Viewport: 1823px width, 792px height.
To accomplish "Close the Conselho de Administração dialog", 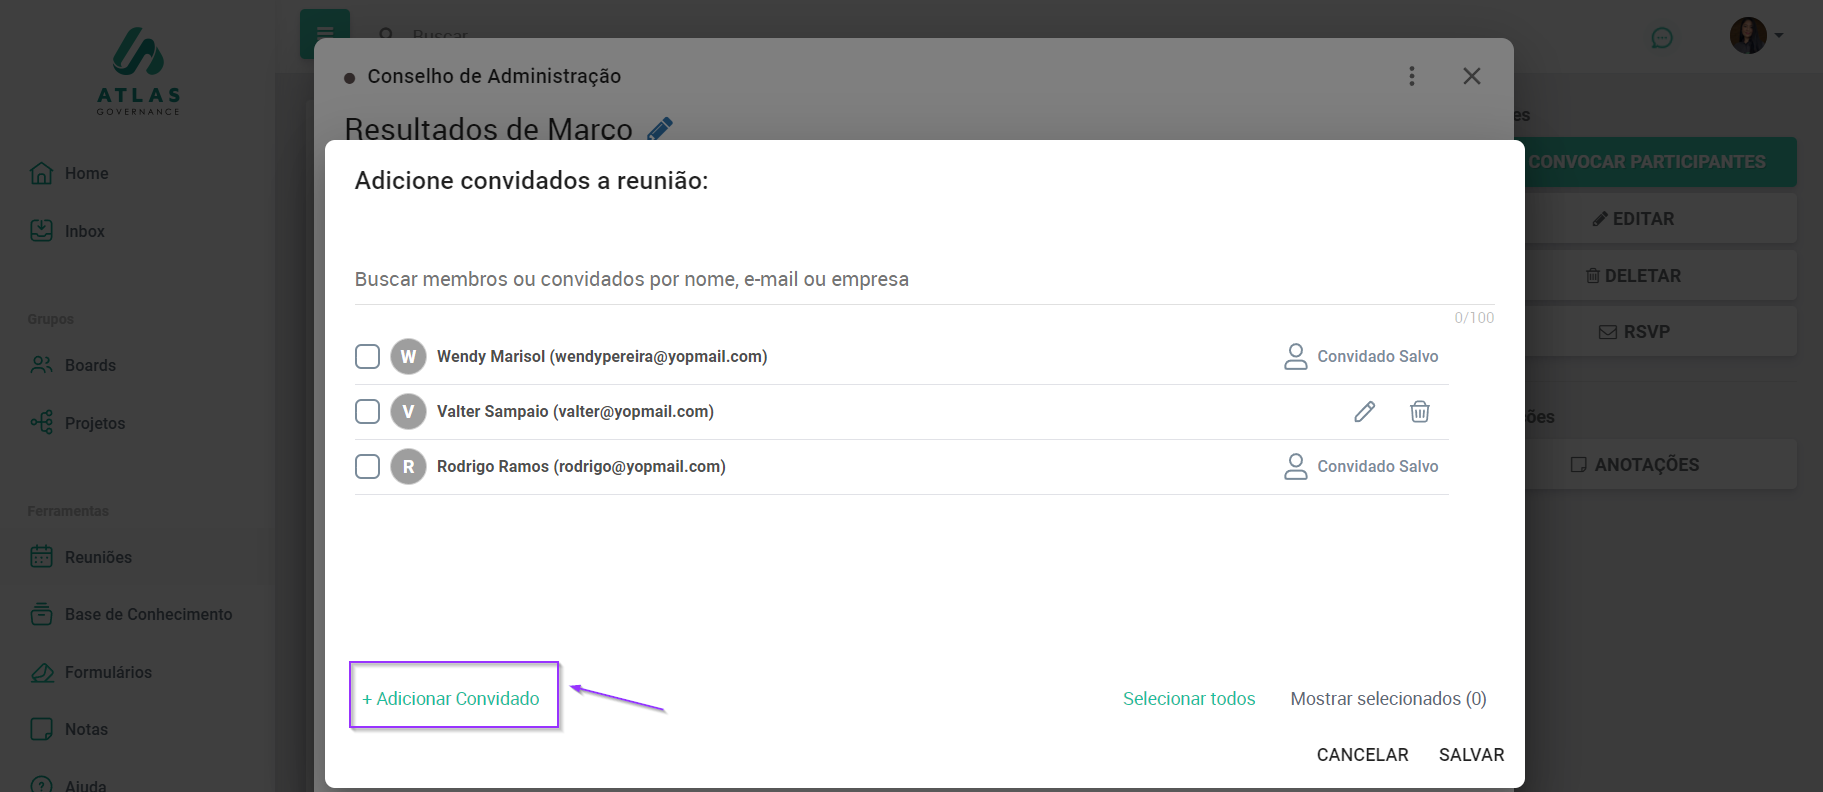I will [1471, 76].
